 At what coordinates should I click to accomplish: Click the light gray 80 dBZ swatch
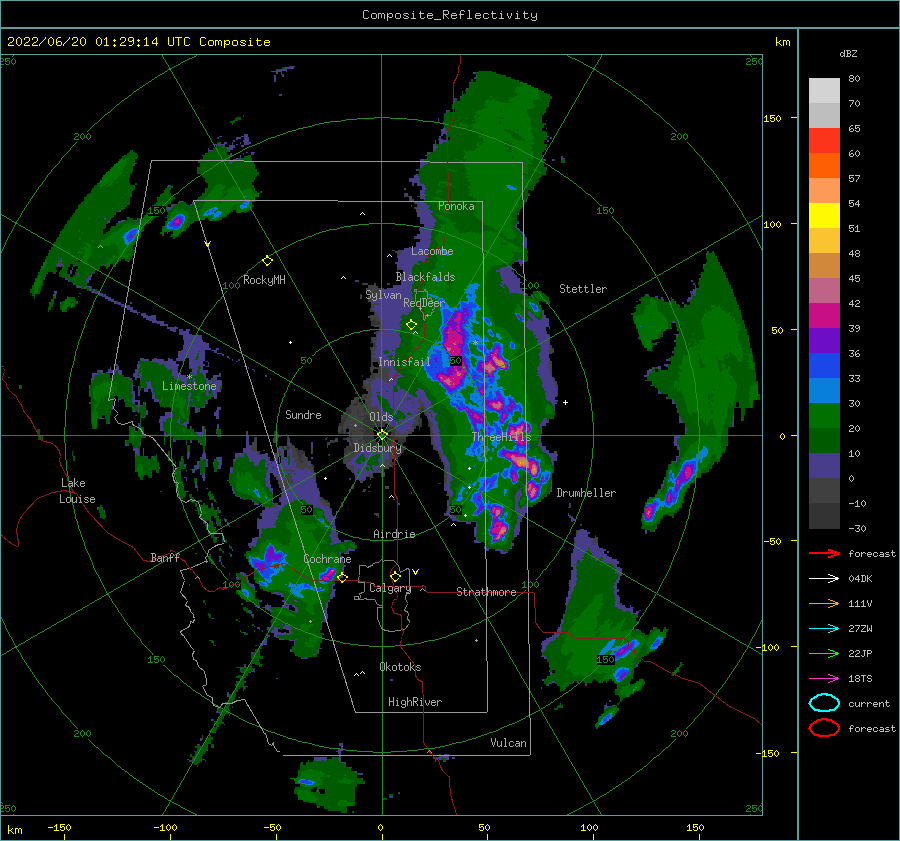click(x=824, y=90)
